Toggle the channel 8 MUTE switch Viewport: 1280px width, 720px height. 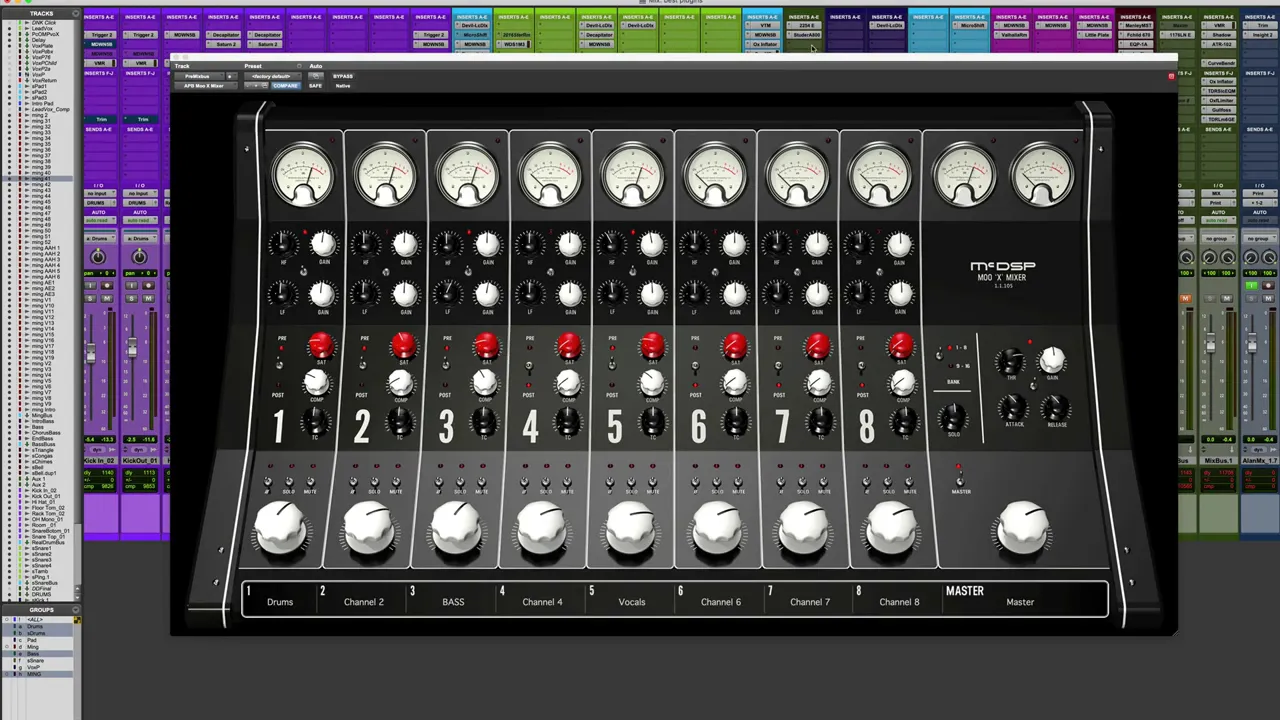[x=909, y=483]
